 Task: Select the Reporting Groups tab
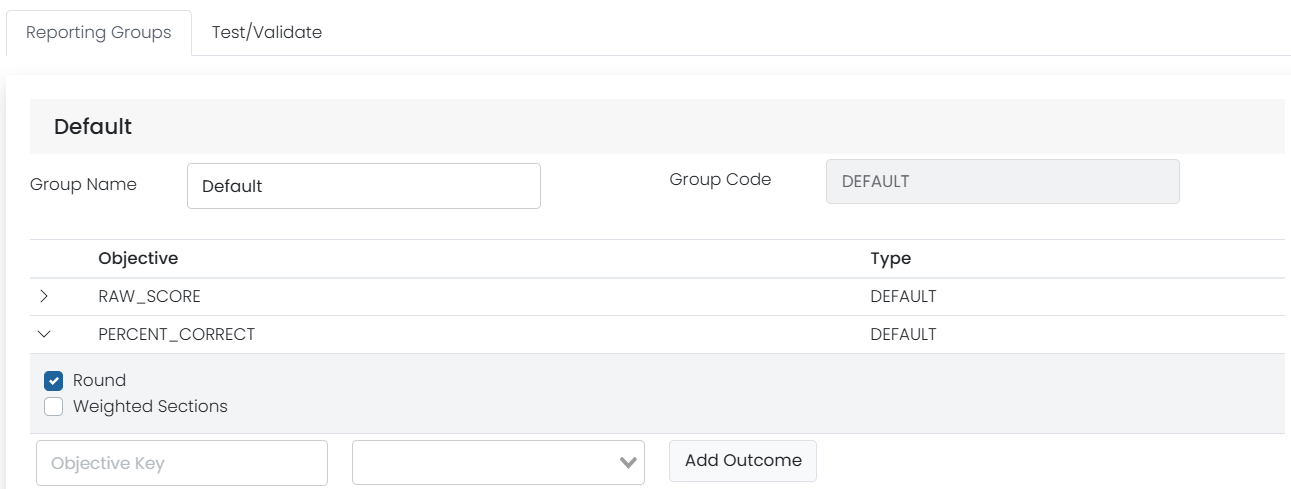[x=99, y=32]
